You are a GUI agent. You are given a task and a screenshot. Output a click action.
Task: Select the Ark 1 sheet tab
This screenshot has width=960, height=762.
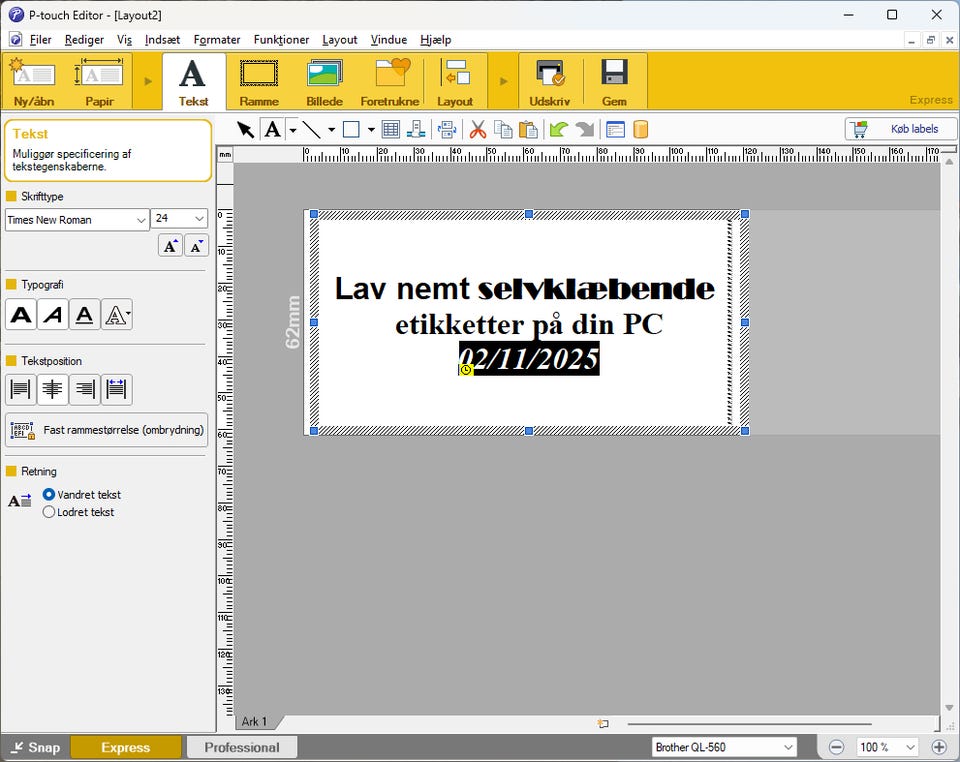click(x=255, y=722)
